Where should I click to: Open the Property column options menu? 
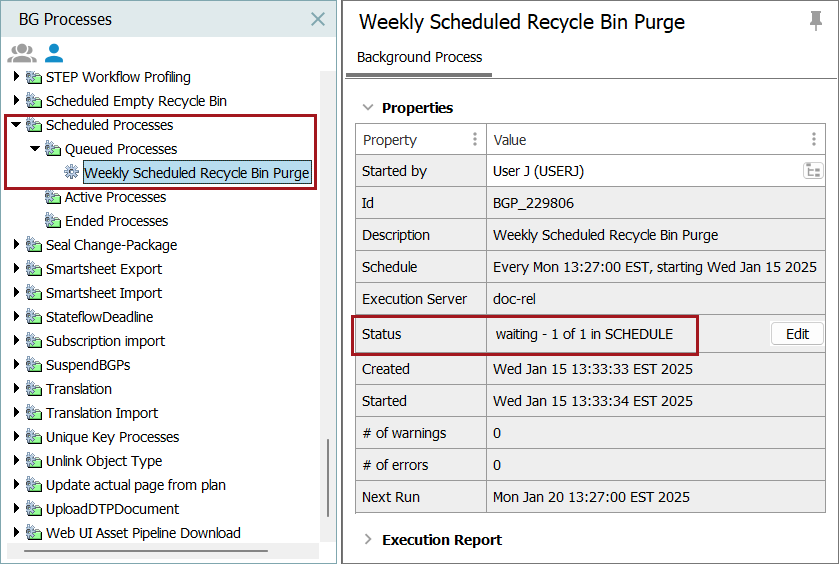475,140
